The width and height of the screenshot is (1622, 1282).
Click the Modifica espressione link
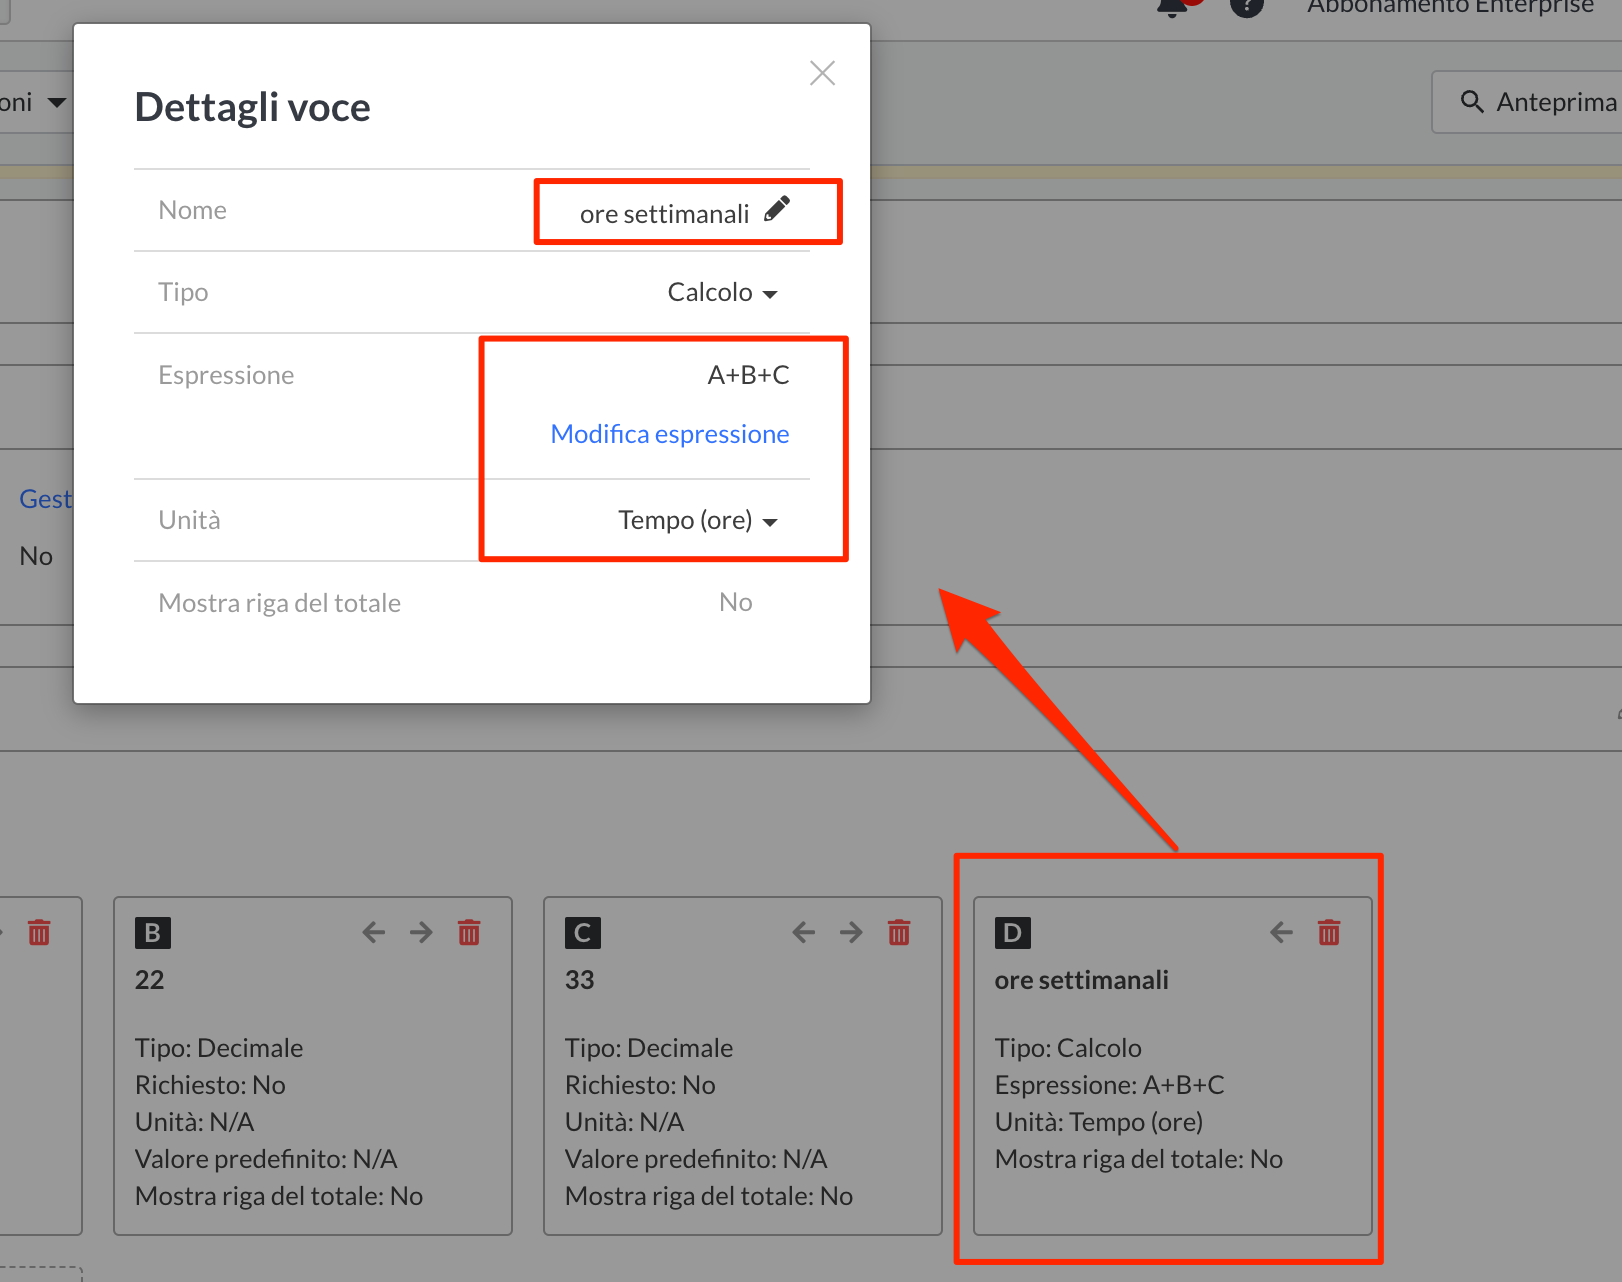pyautogui.click(x=669, y=434)
